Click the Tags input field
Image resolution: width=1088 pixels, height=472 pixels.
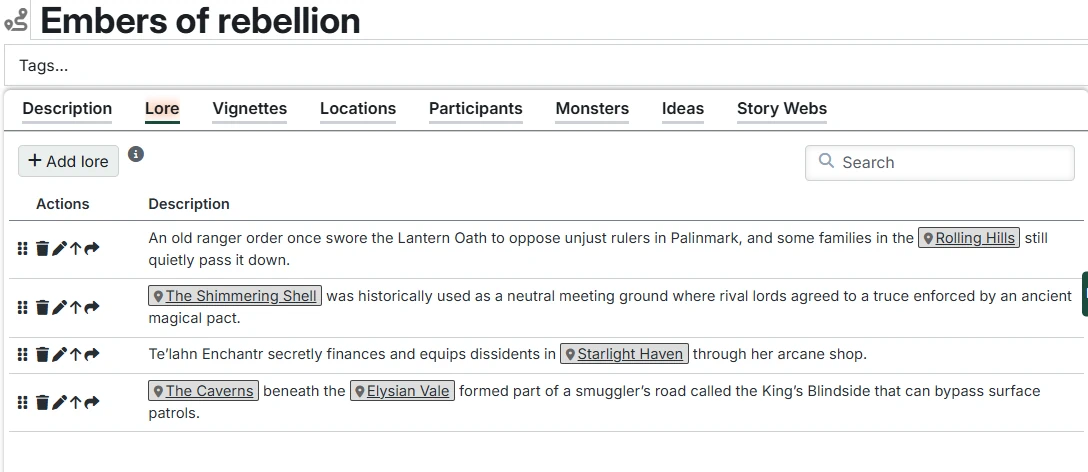[x=544, y=66]
